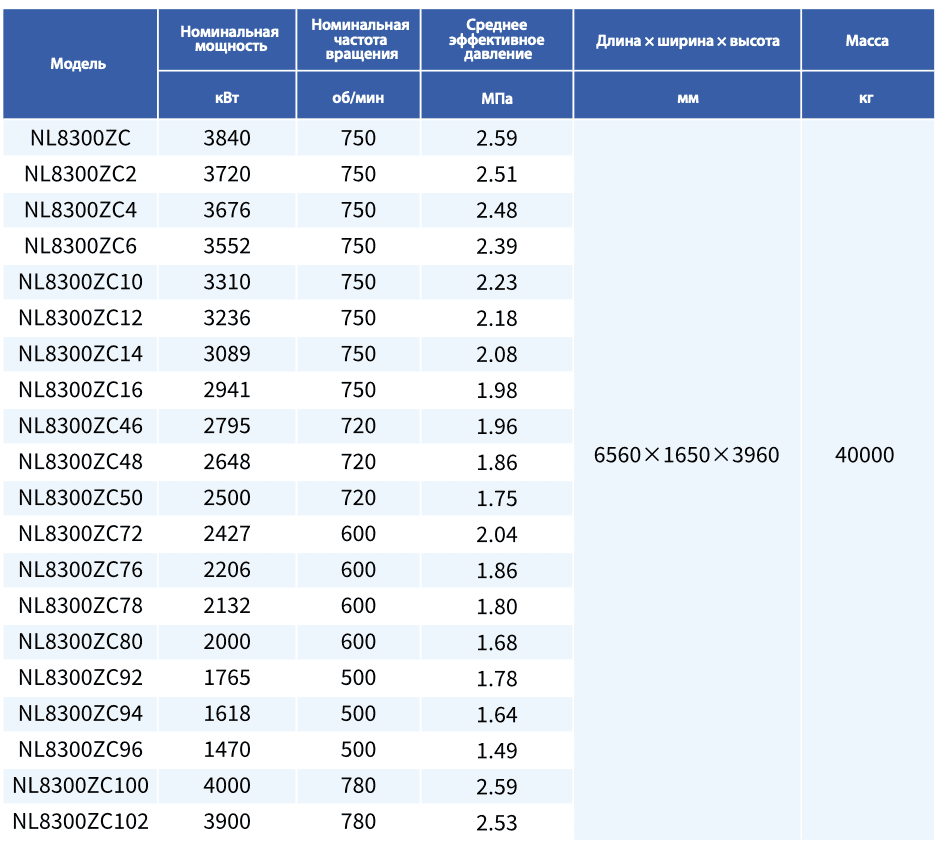Select the NL8300ZC46 model cell

[80, 426]
